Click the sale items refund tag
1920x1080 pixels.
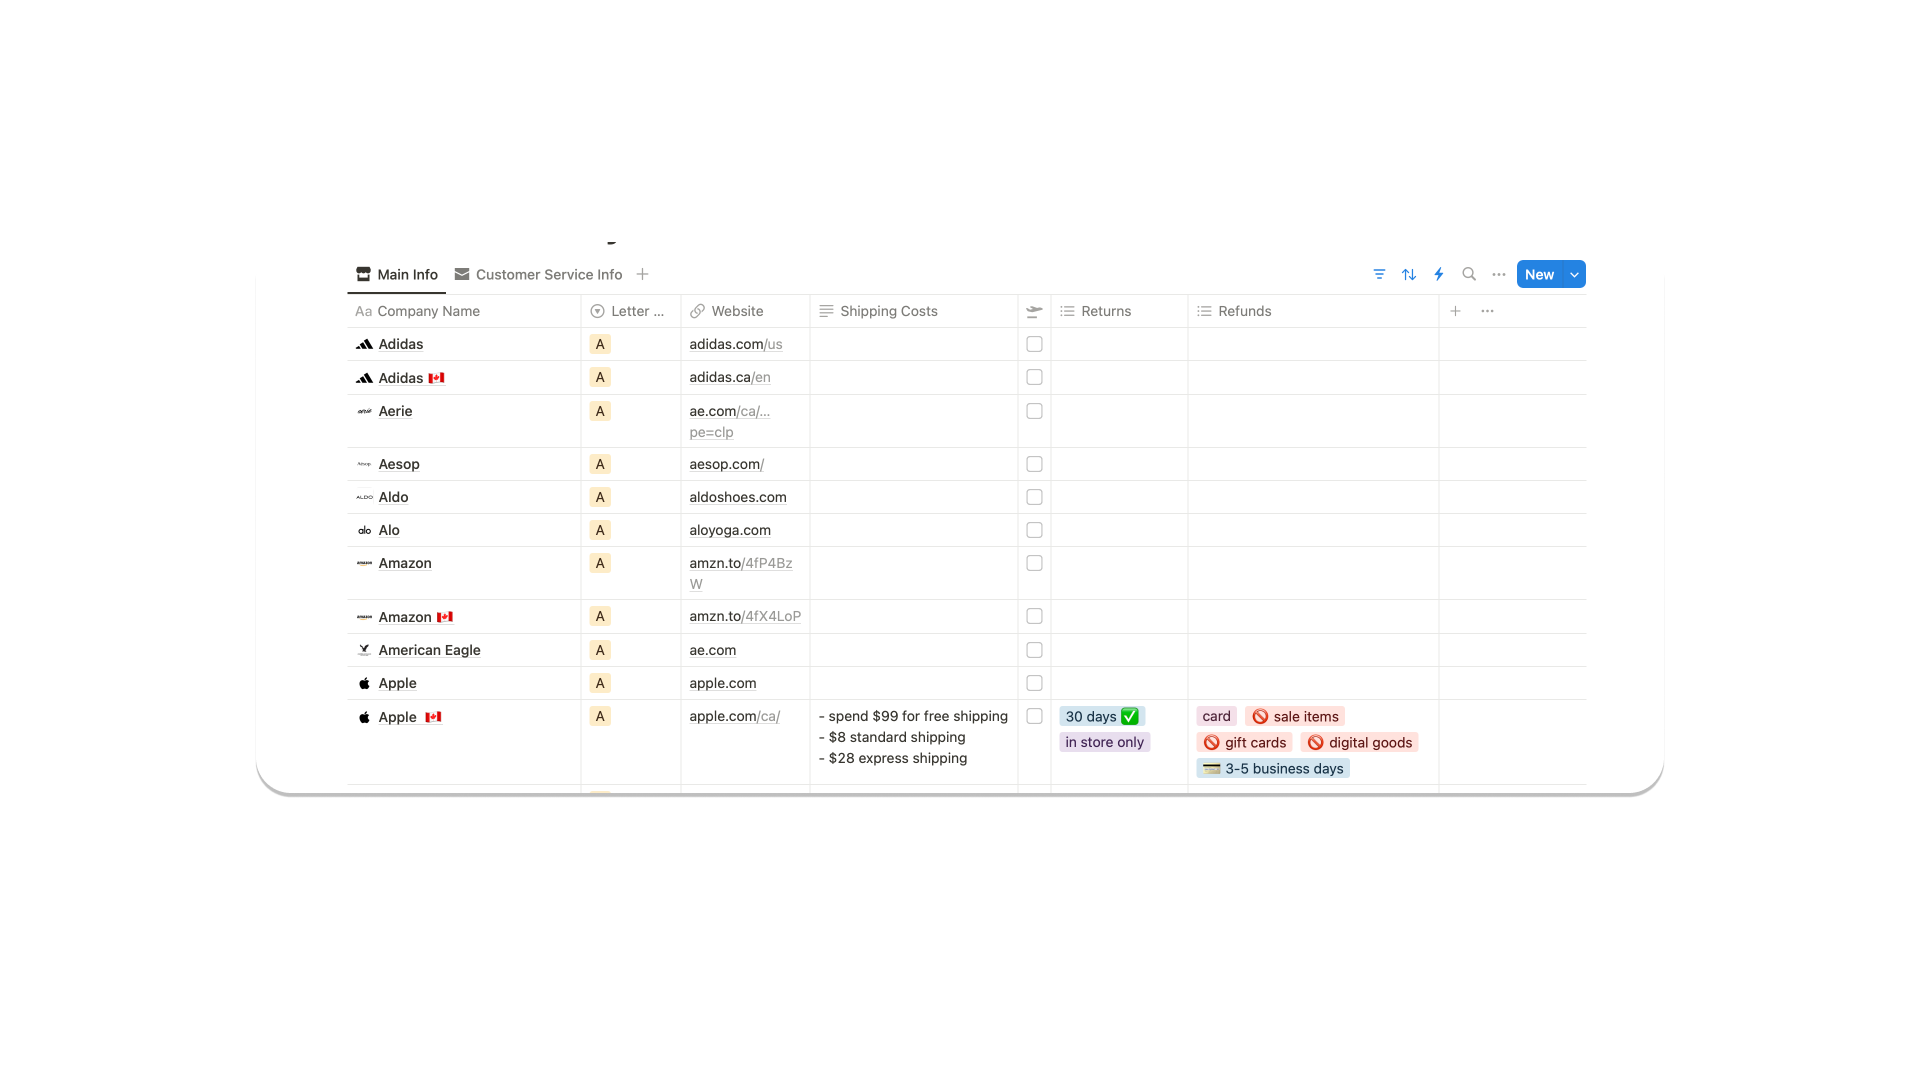tap(1295, 716)
